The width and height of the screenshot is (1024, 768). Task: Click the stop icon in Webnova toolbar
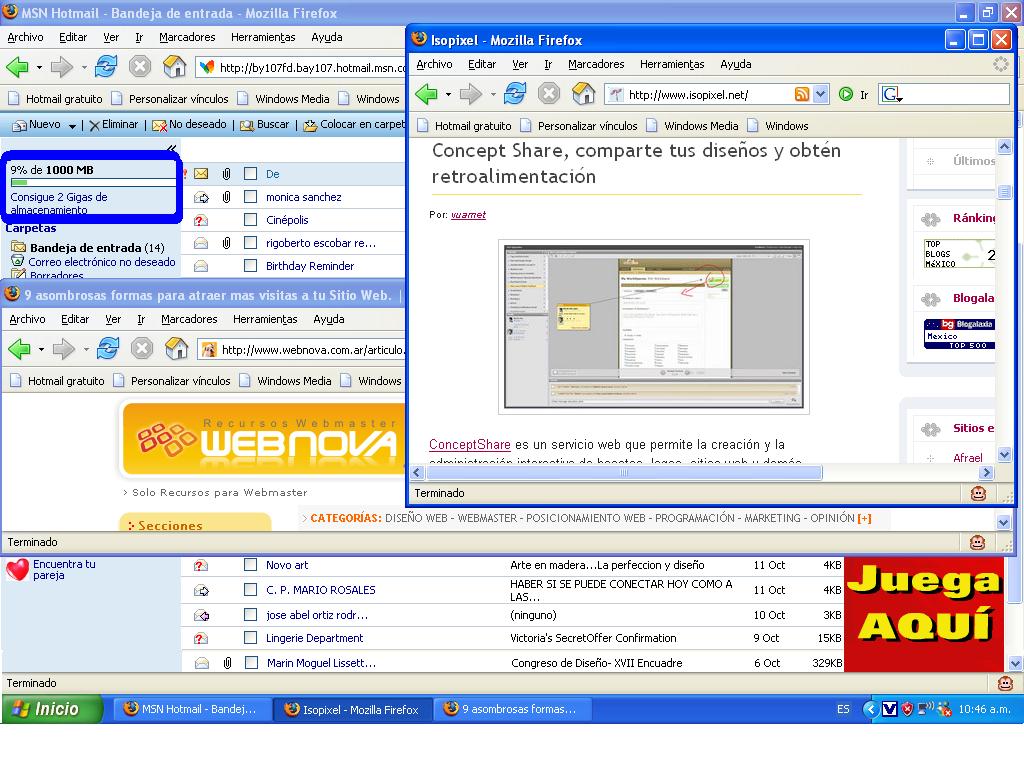(x=142, y=349)
